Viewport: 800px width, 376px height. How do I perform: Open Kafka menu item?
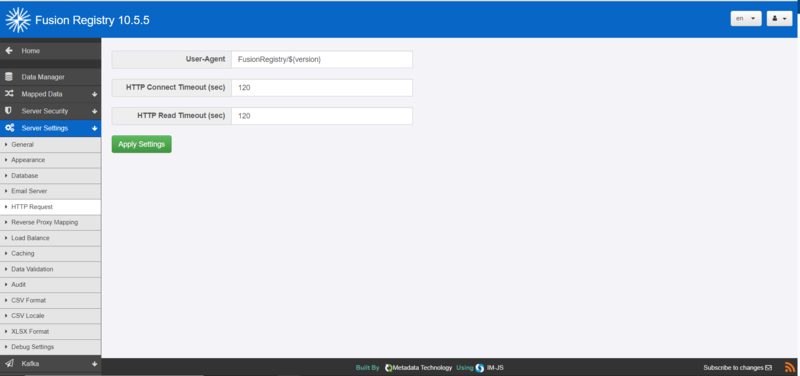tap(51, 364)
